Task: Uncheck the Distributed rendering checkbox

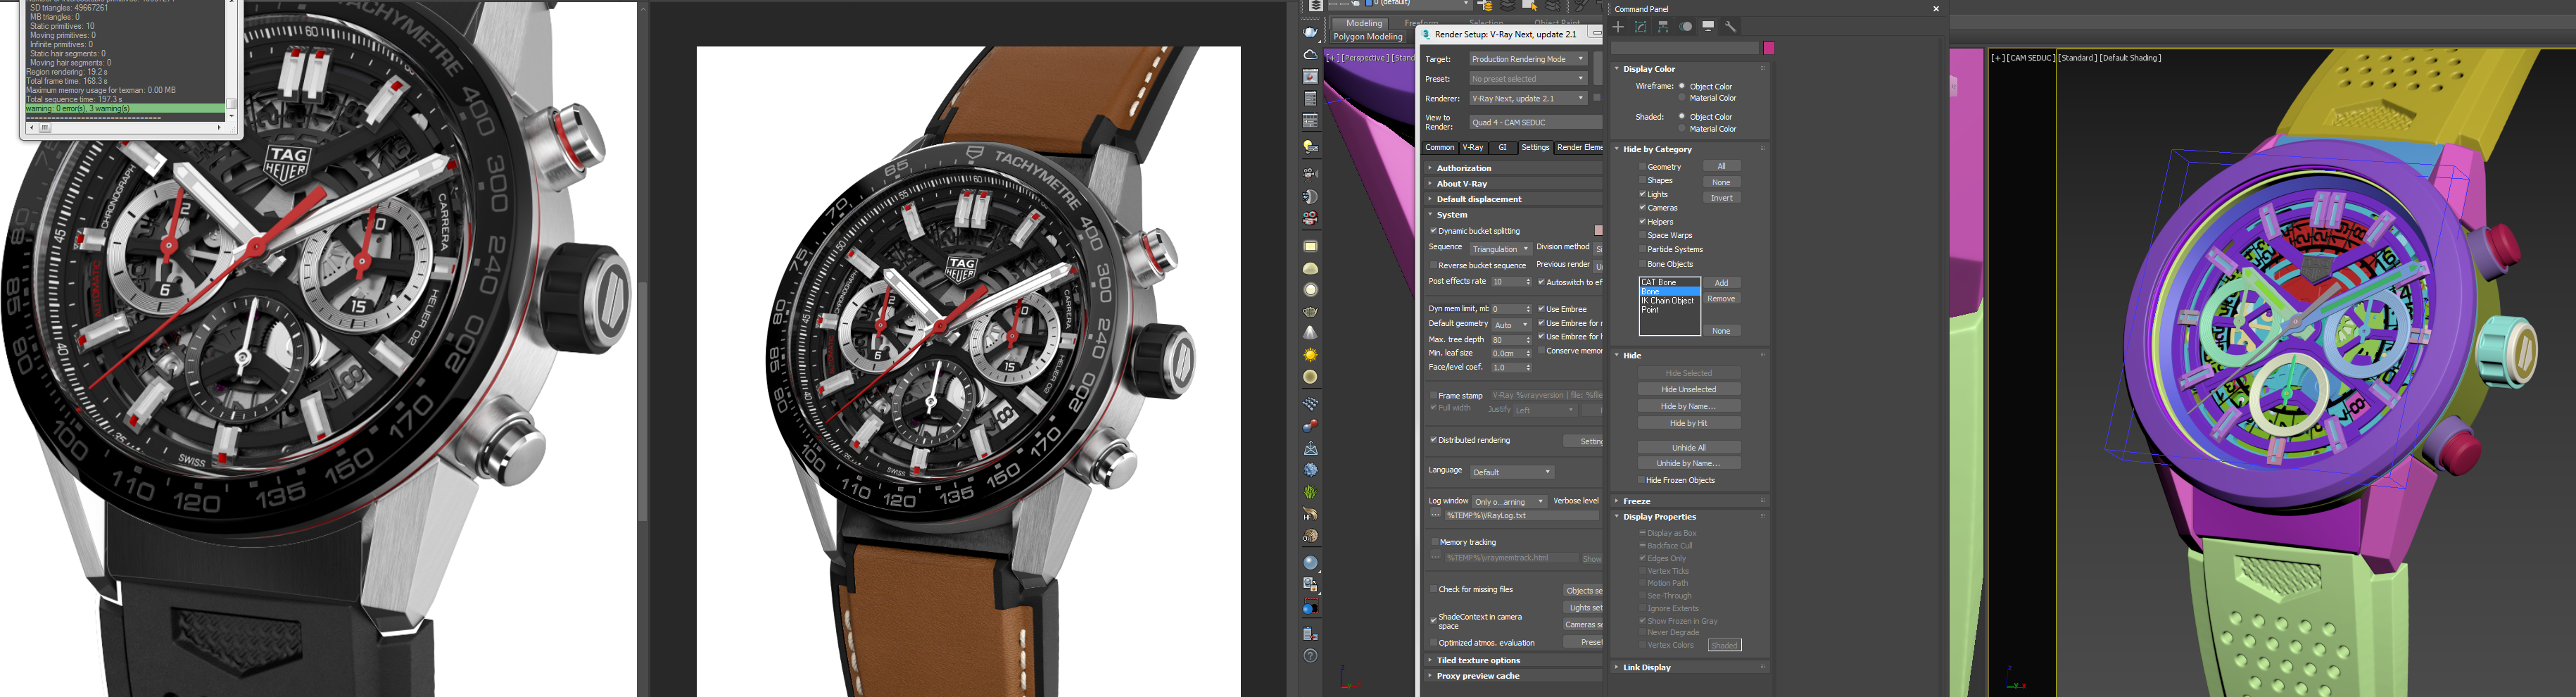Action: [x=1433, y=440]
